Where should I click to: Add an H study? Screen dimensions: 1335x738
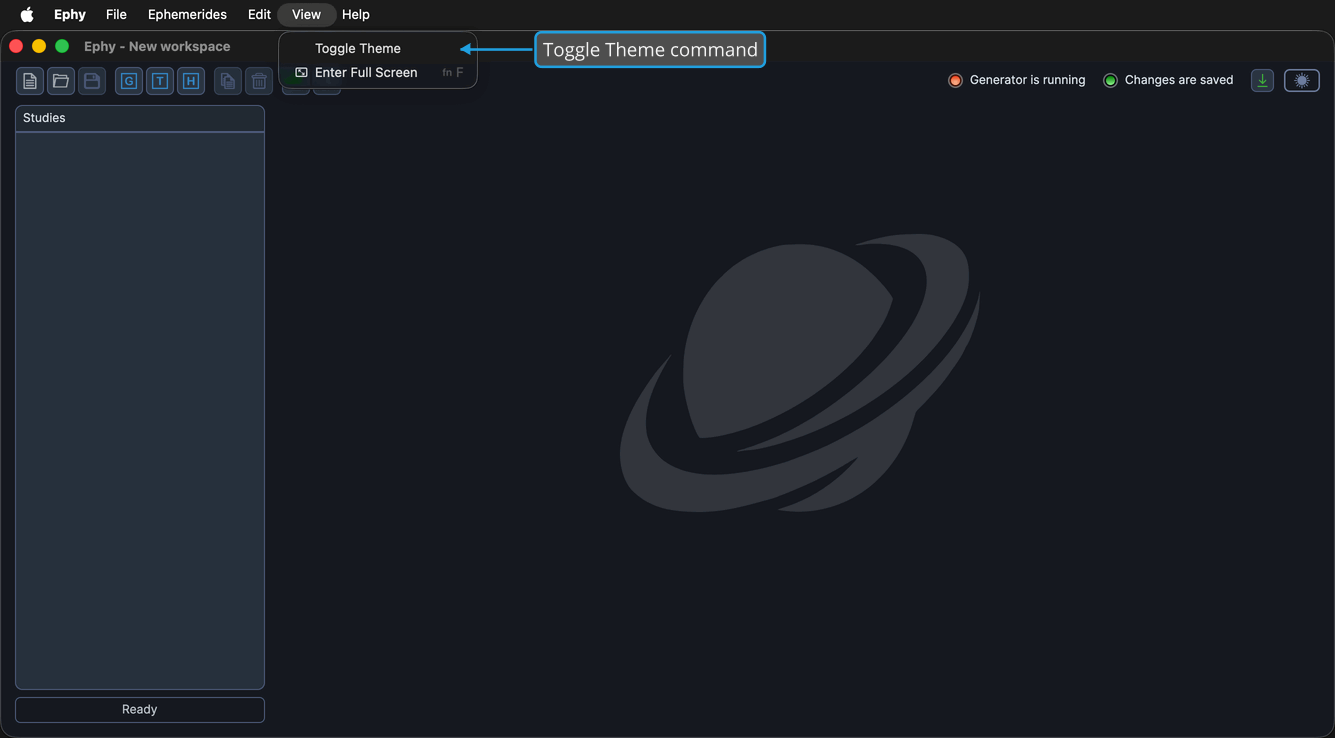point(191,81)
